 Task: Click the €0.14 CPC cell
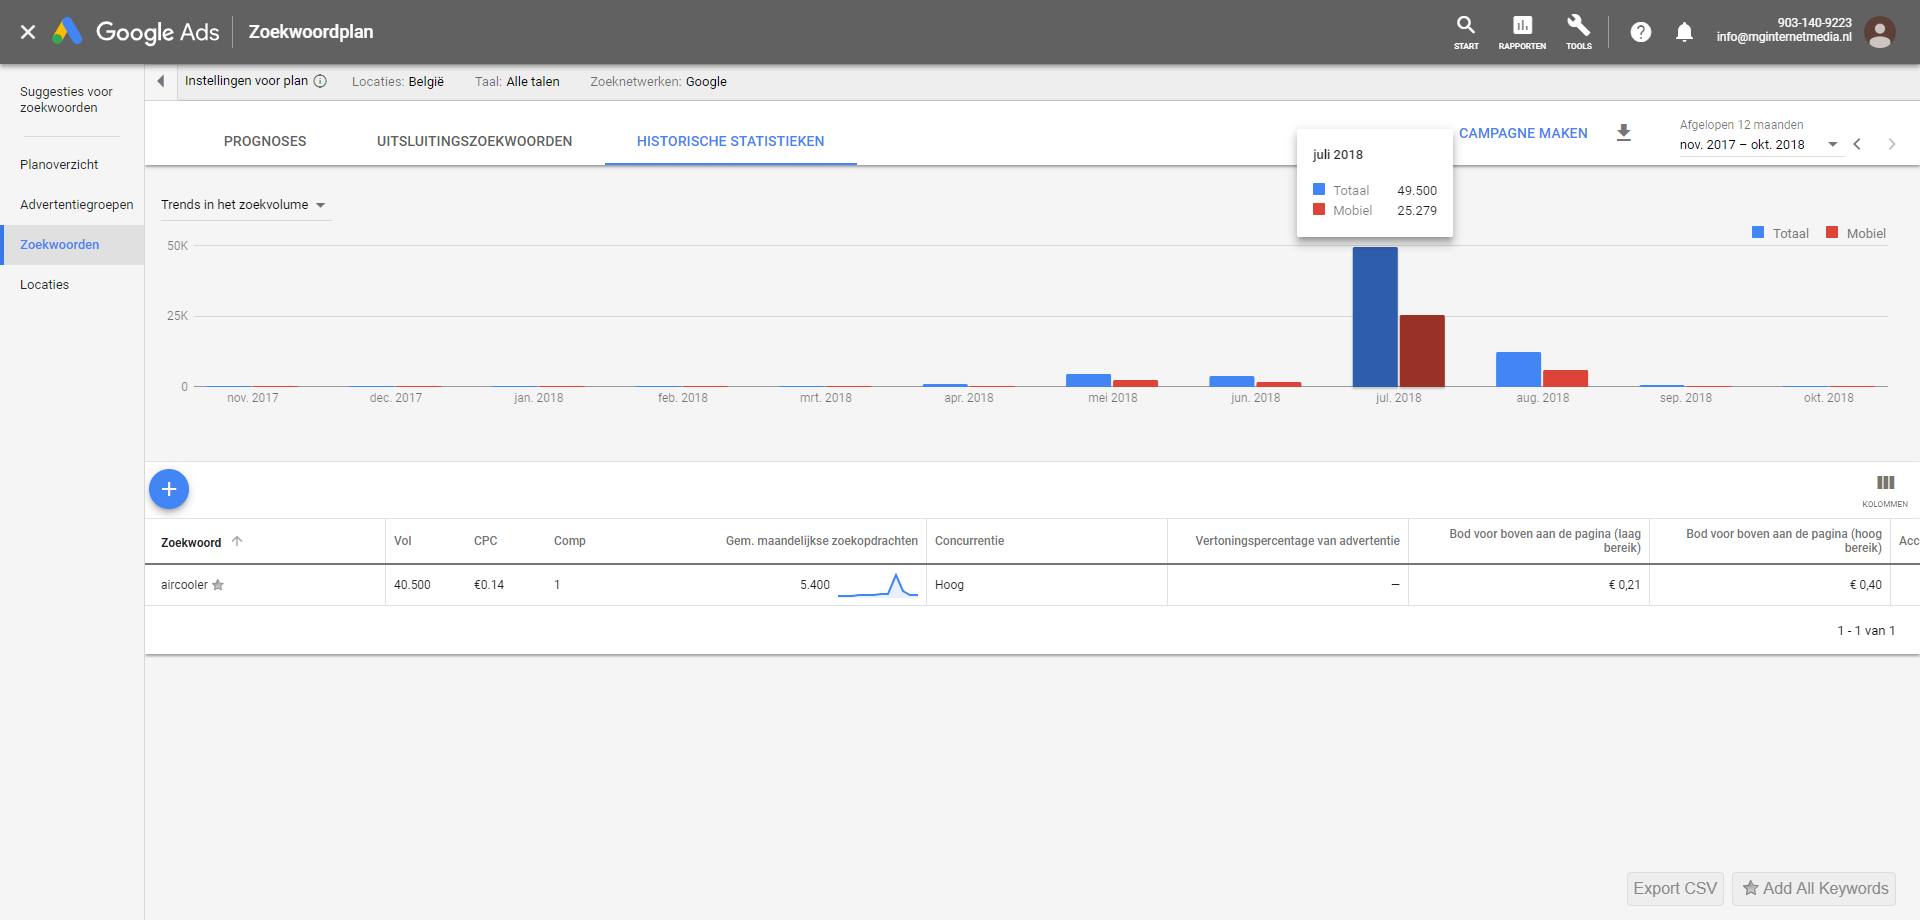489,585
